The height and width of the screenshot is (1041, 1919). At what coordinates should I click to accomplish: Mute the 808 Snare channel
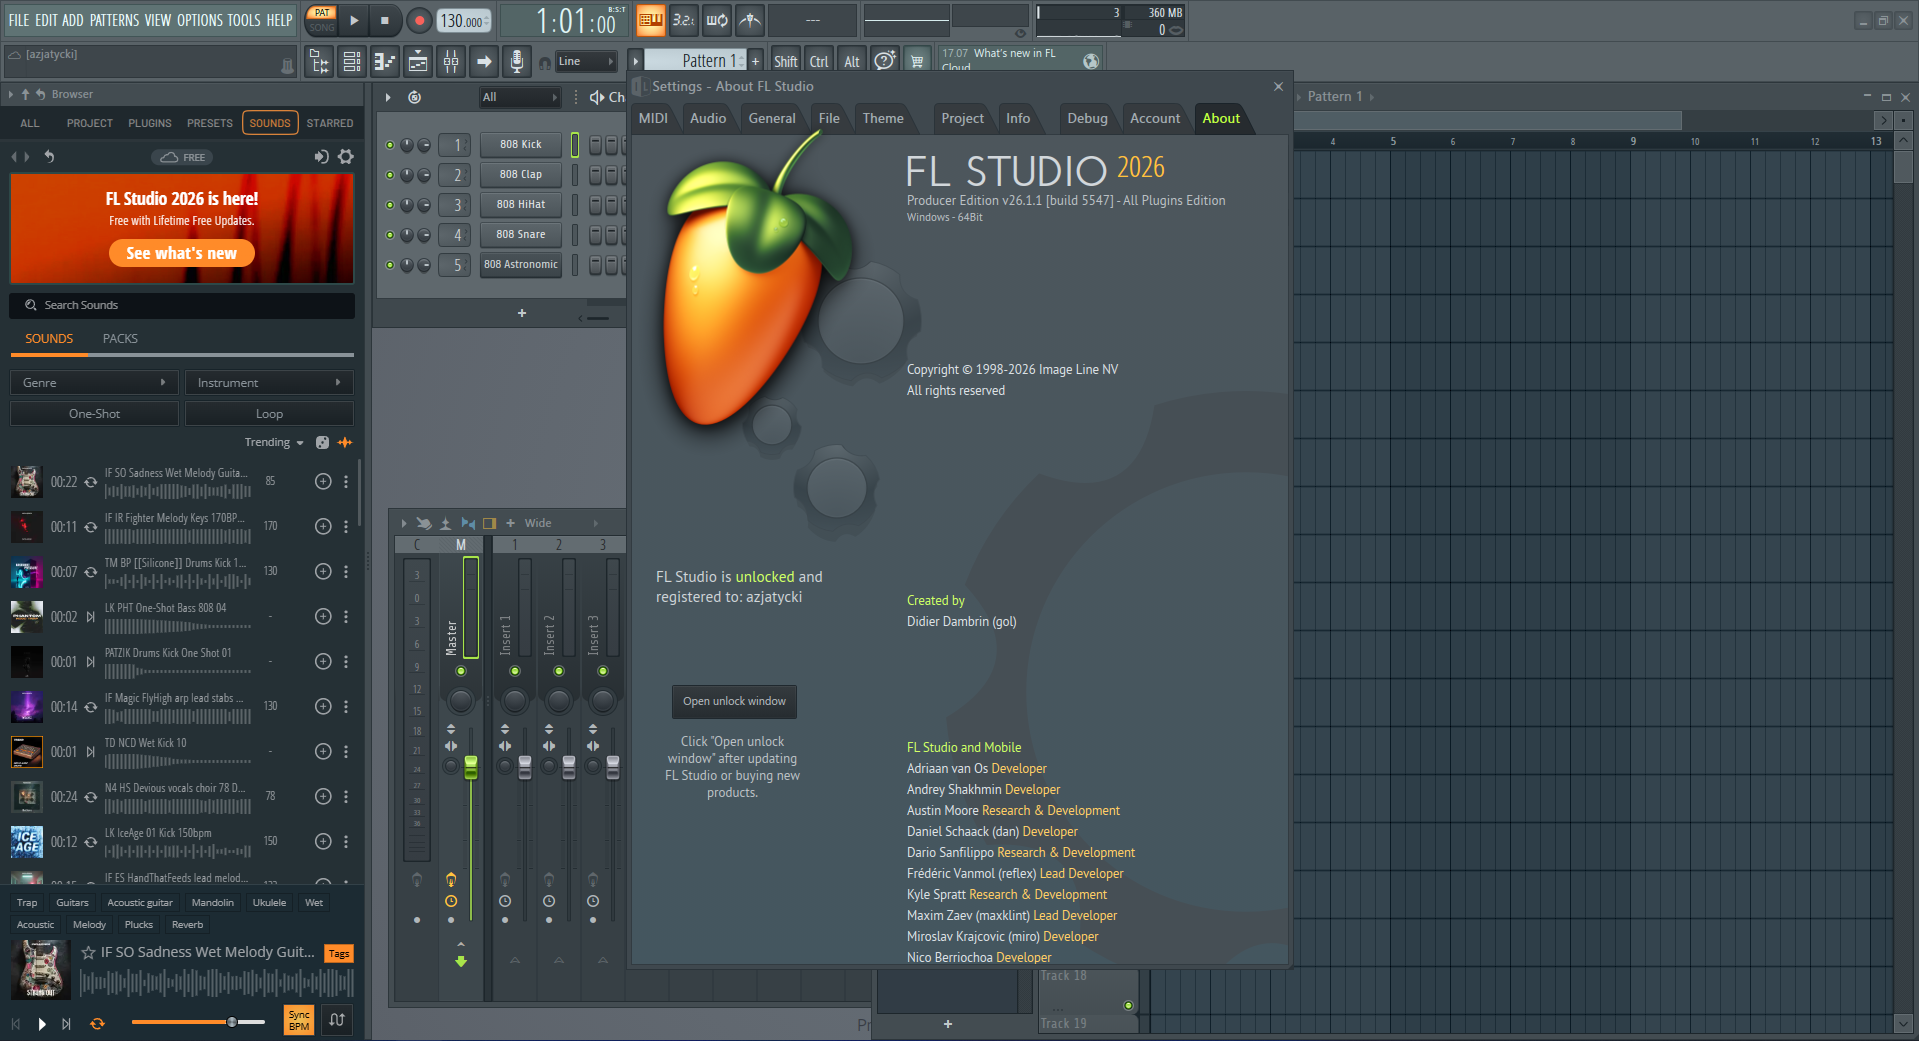tap(390, 235)
